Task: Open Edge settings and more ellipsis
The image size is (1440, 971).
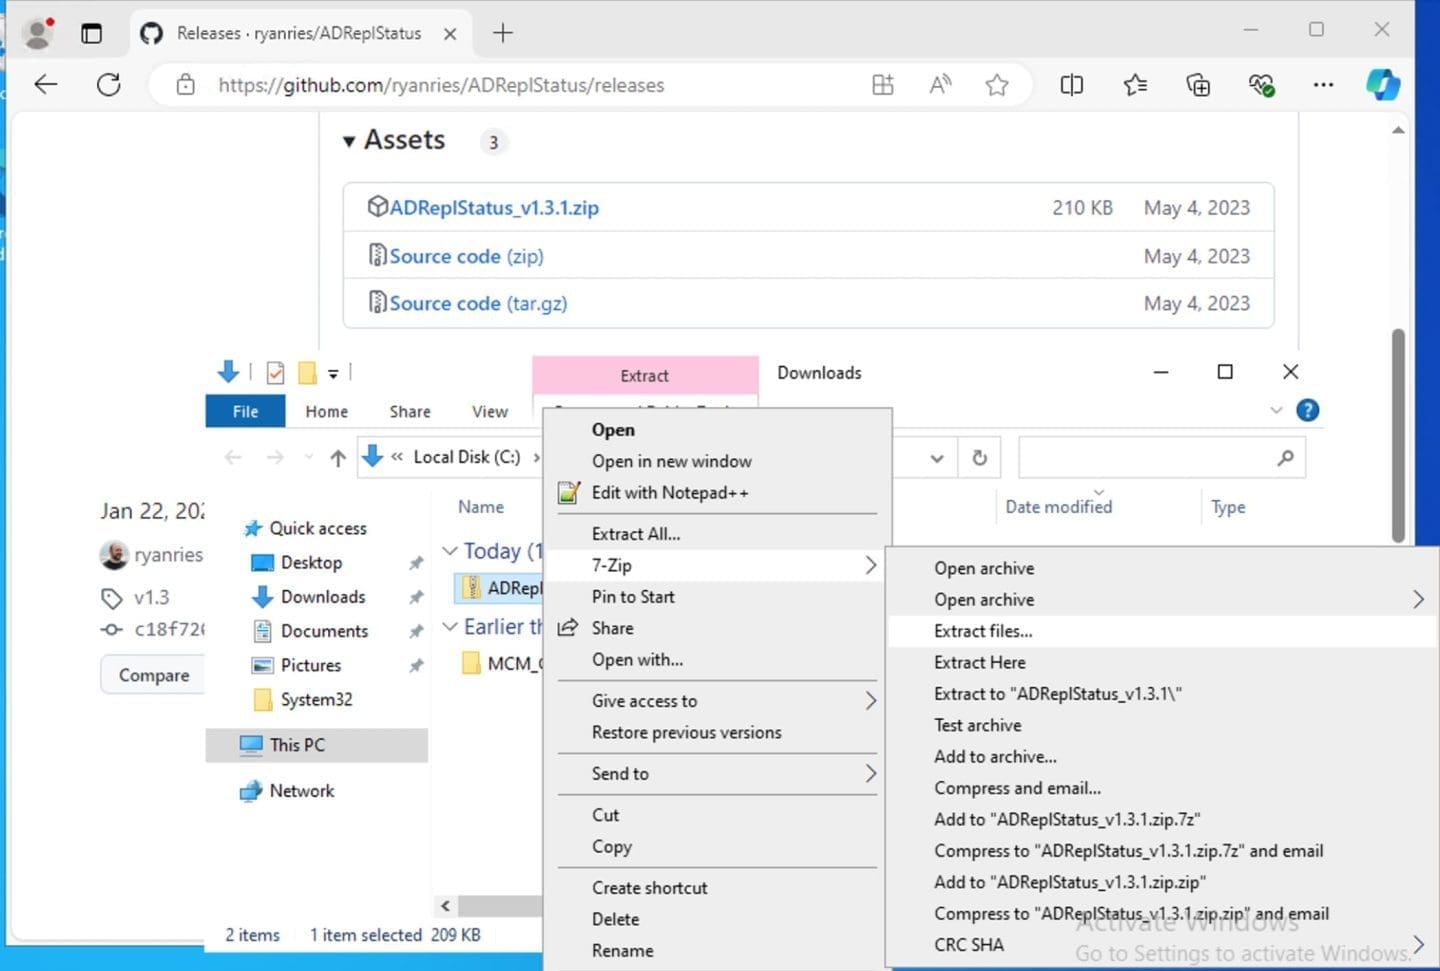Action: tap(1323, 85)
